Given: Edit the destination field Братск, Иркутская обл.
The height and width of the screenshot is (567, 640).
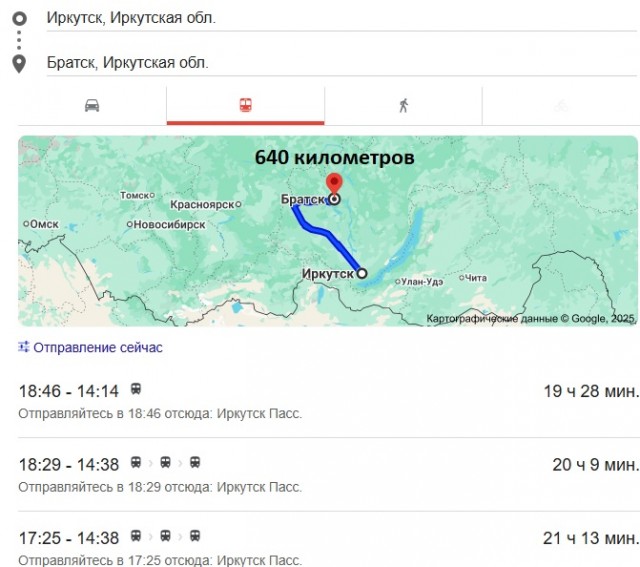Looking at the screenshot, I should click(342, 62).
